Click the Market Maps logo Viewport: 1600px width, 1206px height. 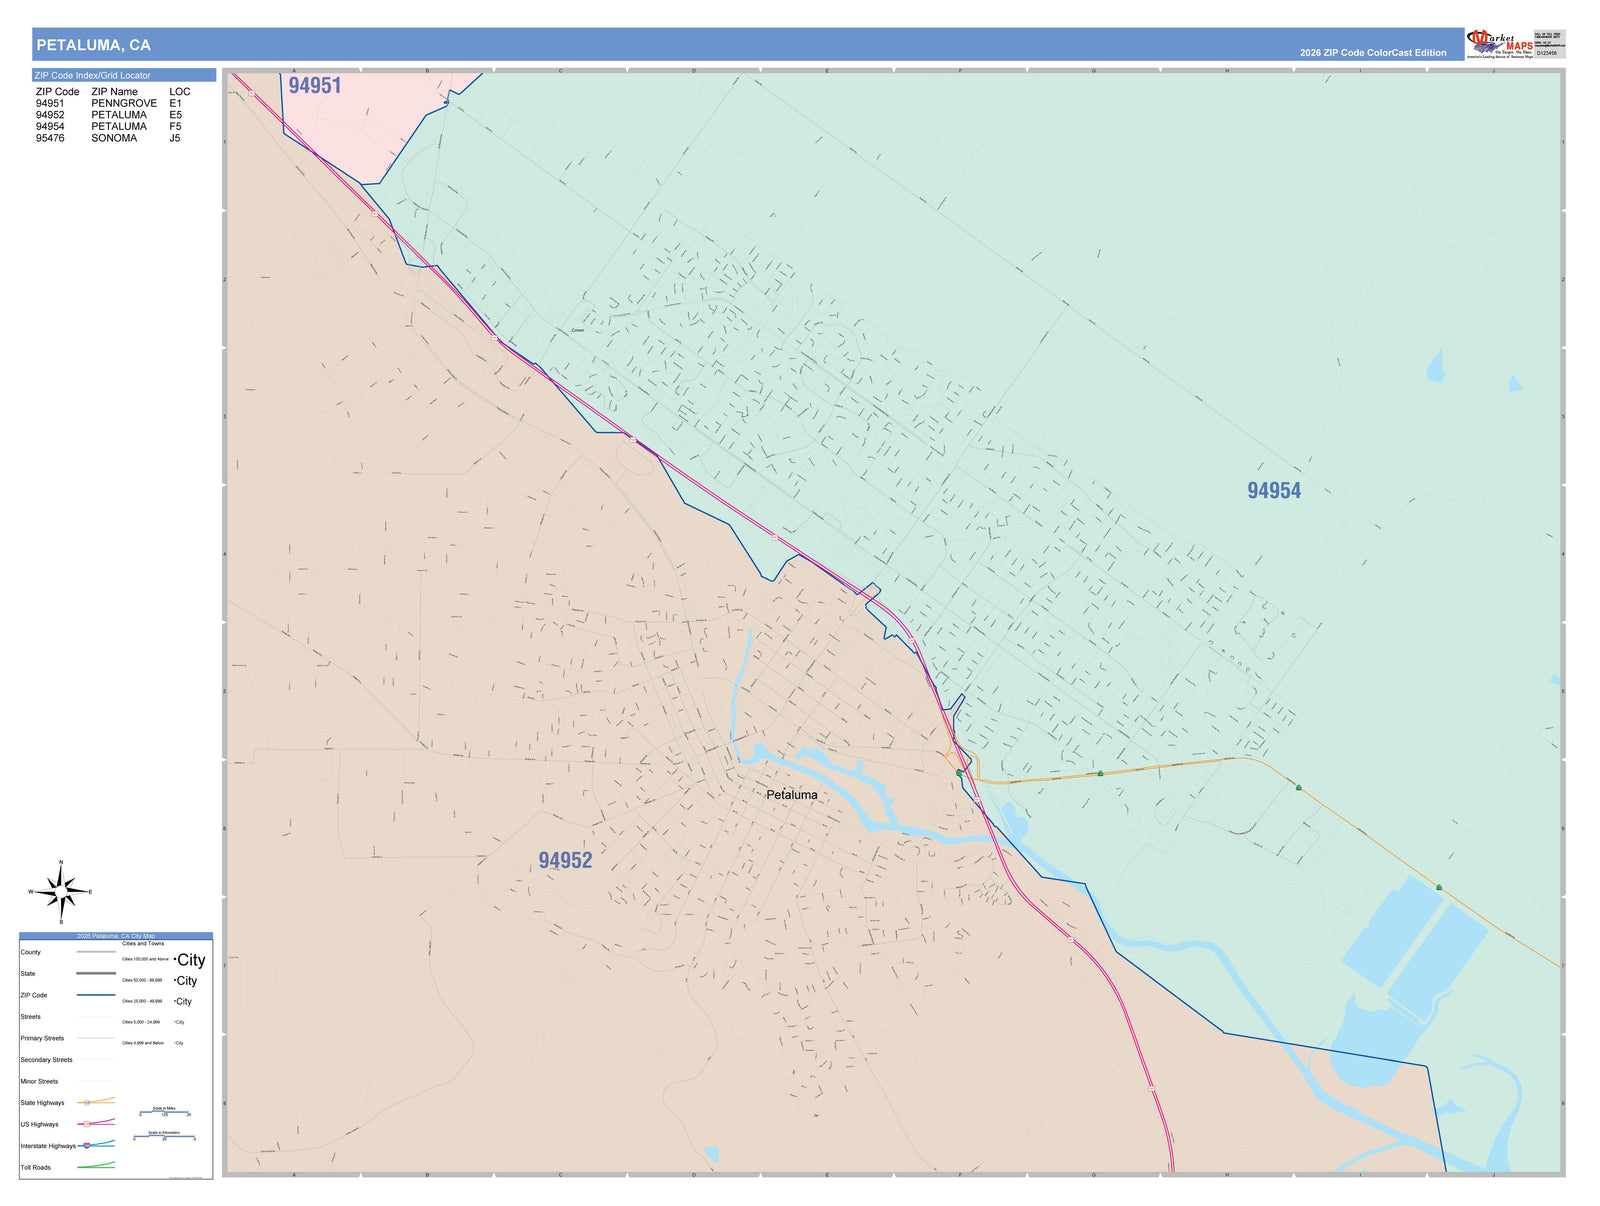1499,45
